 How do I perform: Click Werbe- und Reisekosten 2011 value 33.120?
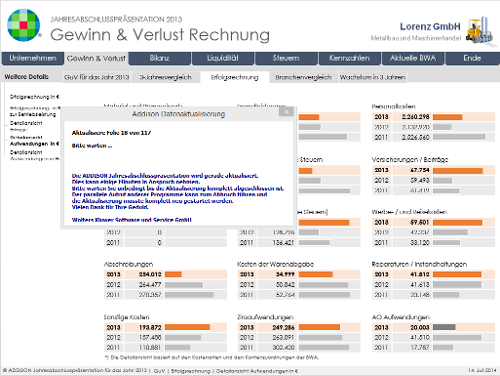point(420,243)
